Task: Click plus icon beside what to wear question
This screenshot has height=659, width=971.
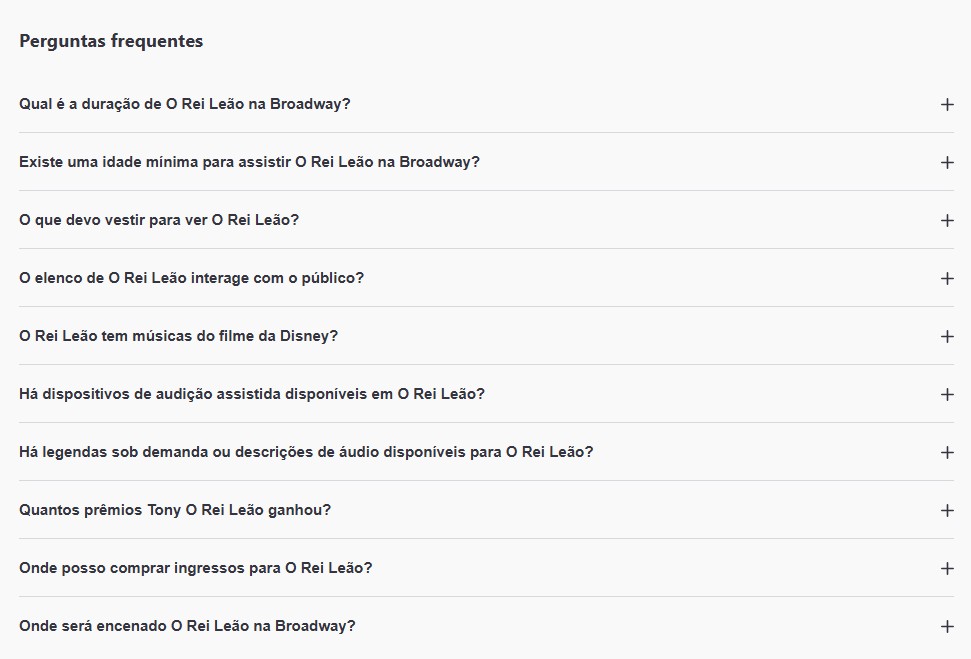Action: click(x=947, y=220)
